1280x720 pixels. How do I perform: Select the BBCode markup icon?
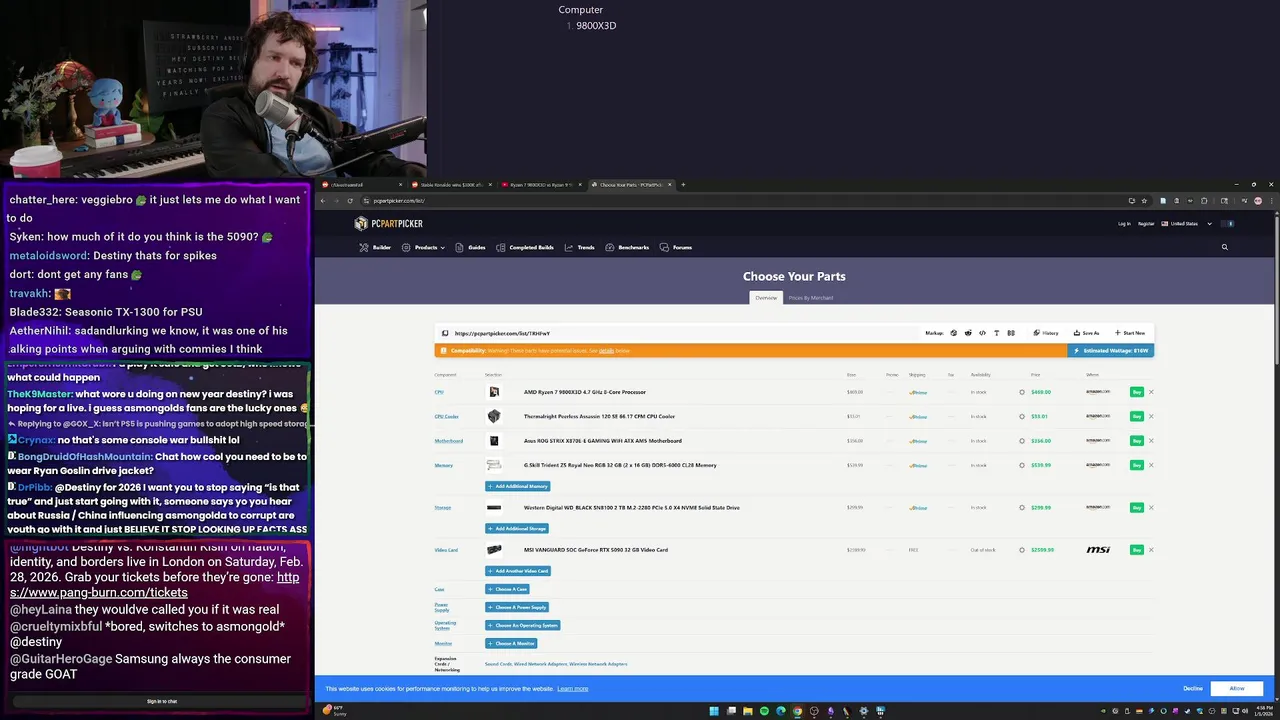coord(1011,333)
